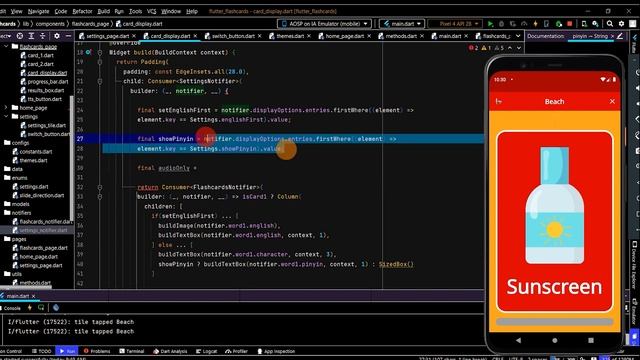Viewport: 640px width, 360px height.
Task: Open the Device Manager phone icon in toolbar
Action: (x=584, y=24)
